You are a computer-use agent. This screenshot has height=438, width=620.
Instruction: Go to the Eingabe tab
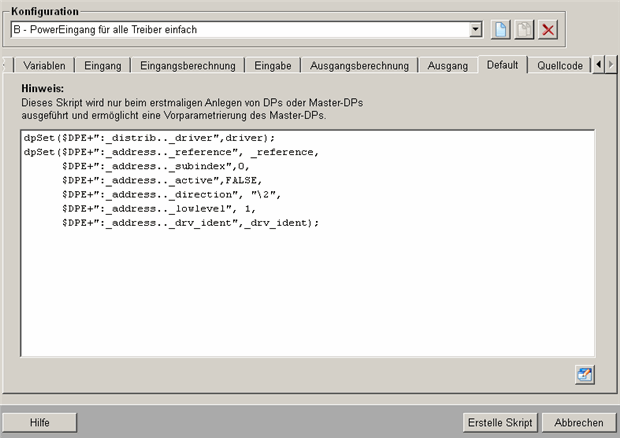pos(272,66)
